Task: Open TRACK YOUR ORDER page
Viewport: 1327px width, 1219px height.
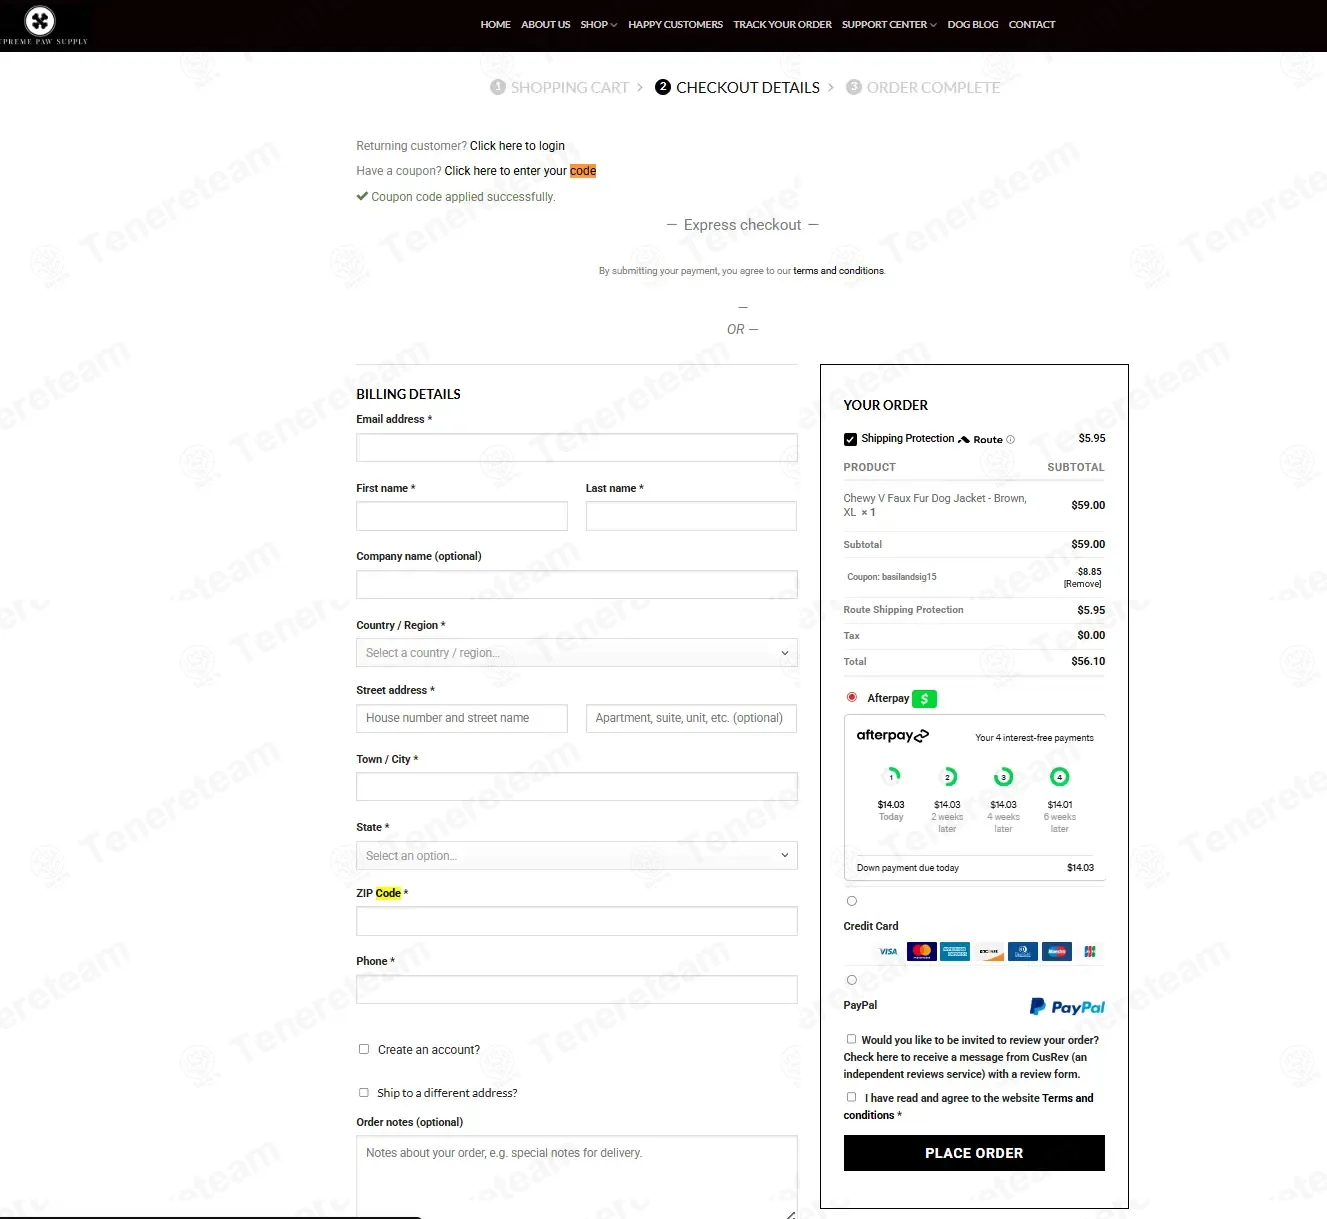Action: coord(782,25)
